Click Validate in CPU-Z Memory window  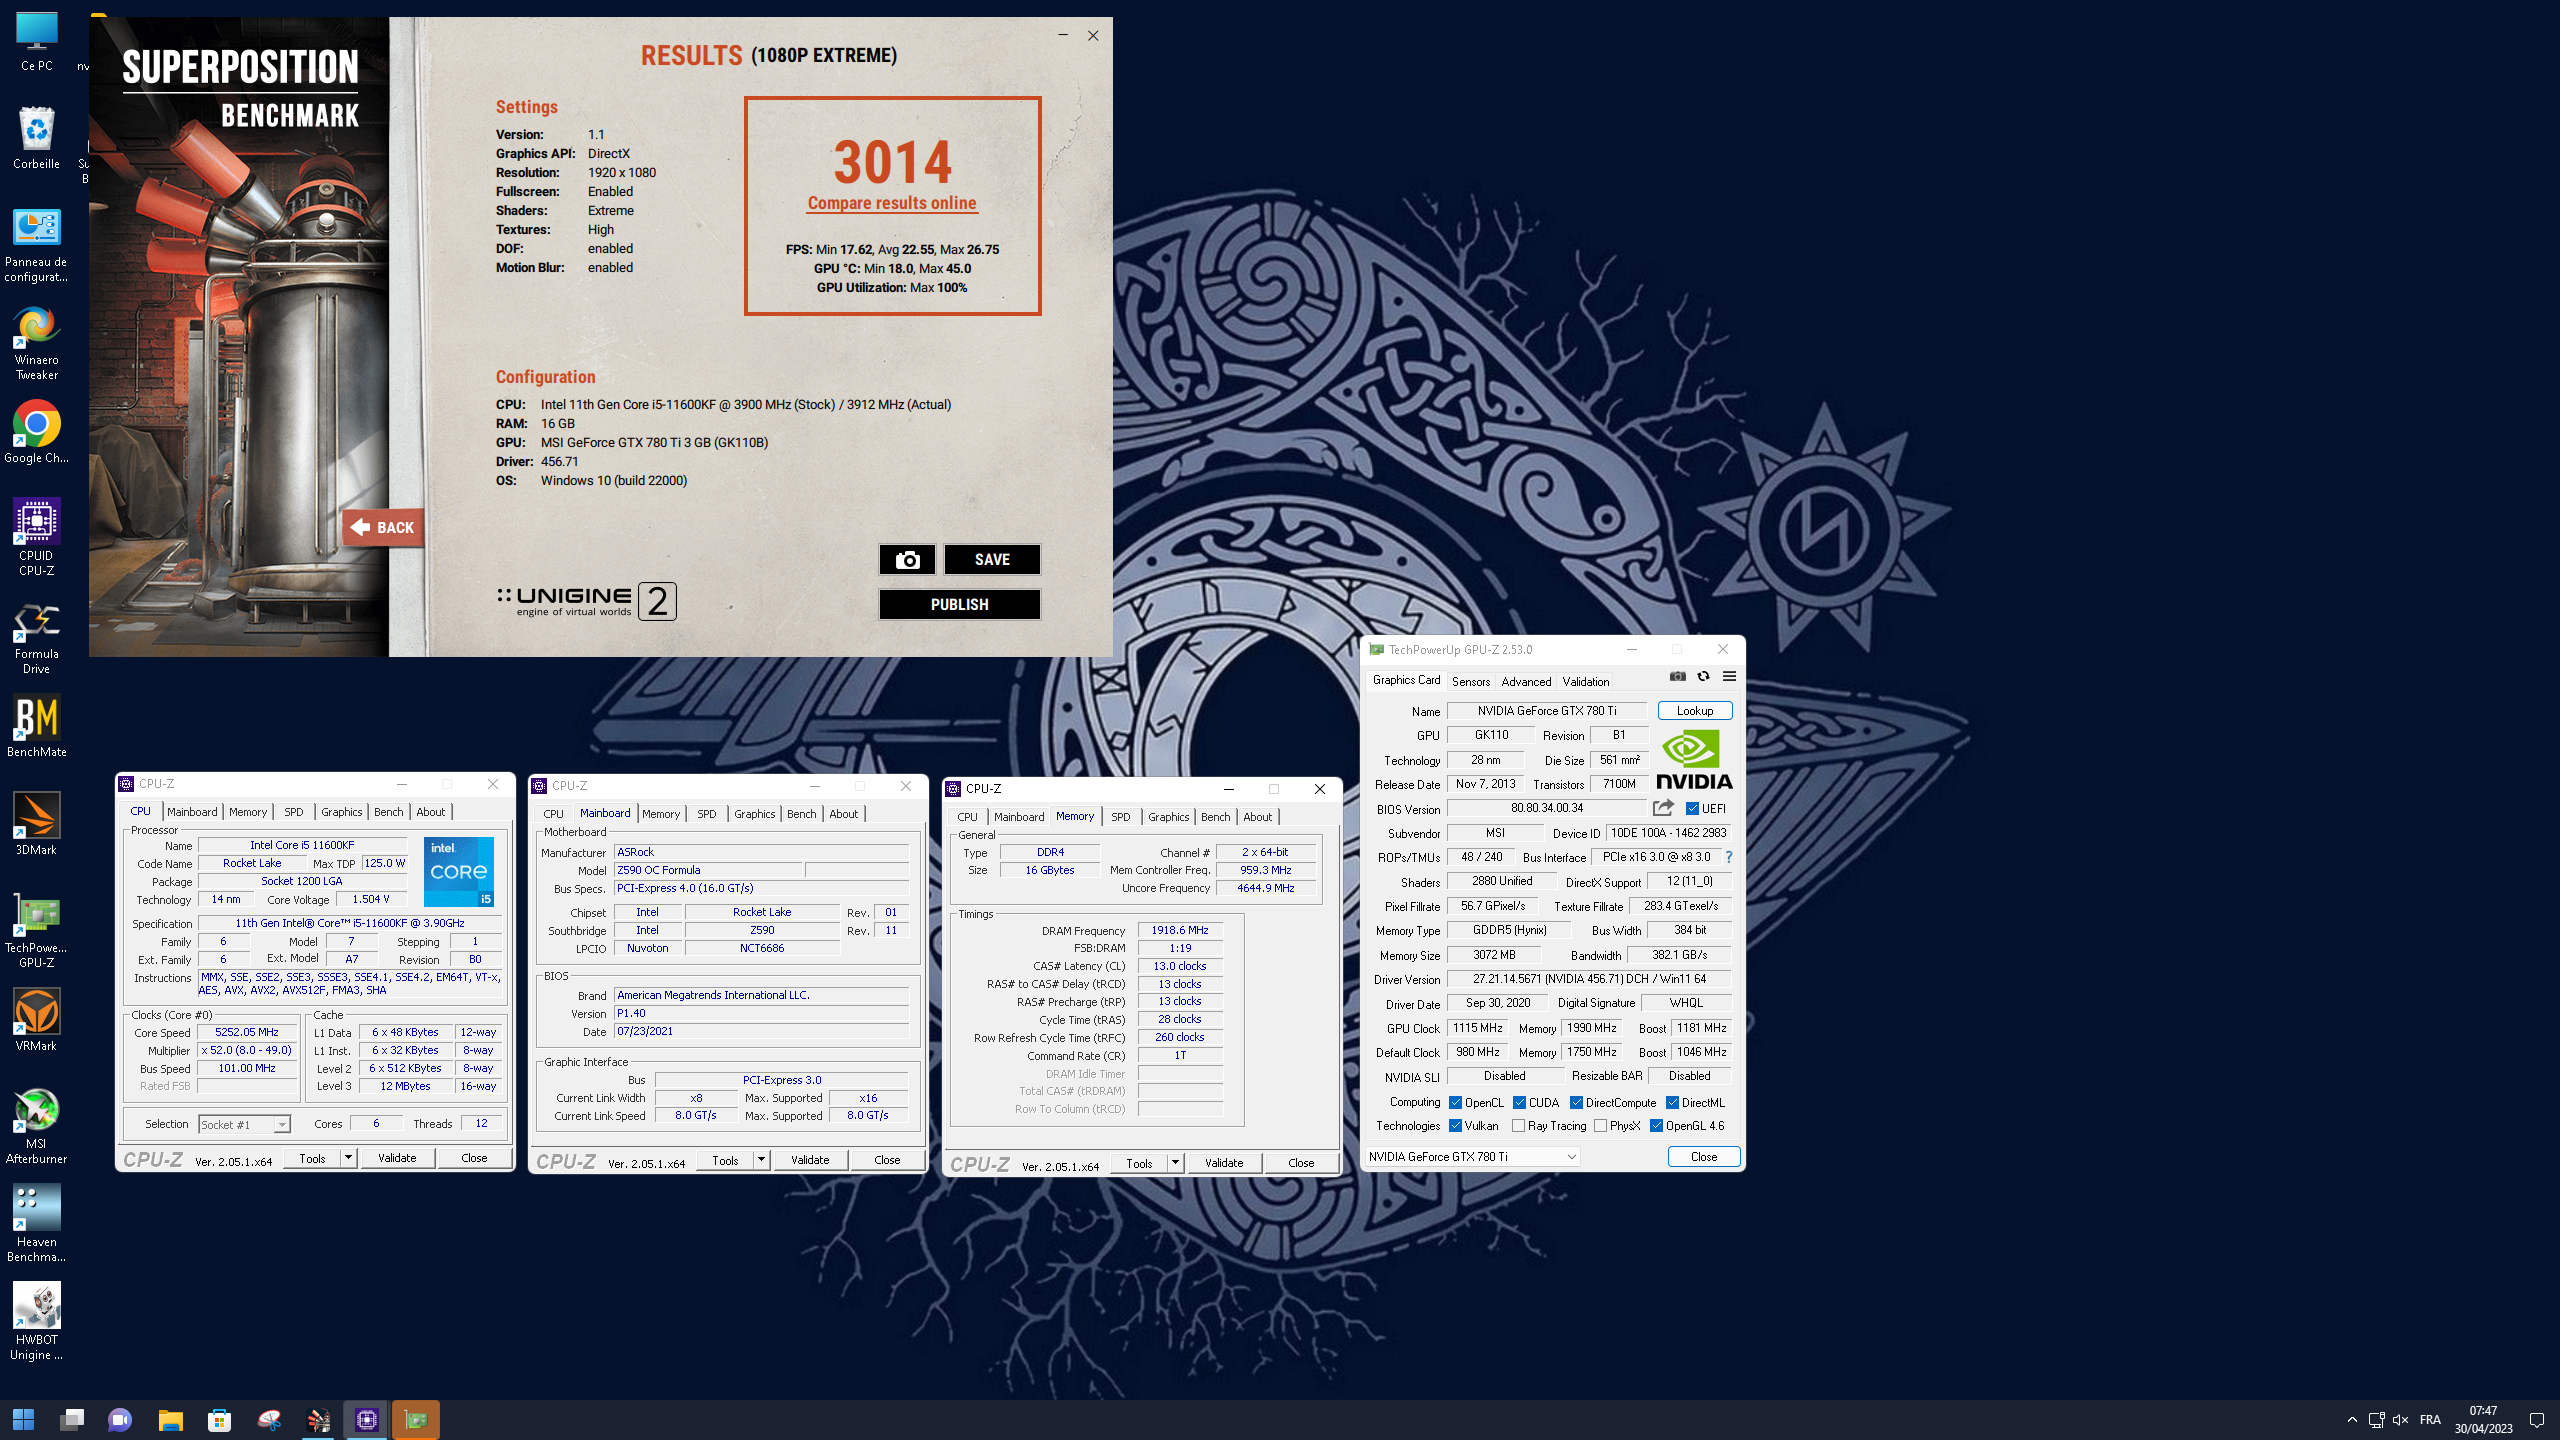pyautogui.click(x=1224, y=1163)
